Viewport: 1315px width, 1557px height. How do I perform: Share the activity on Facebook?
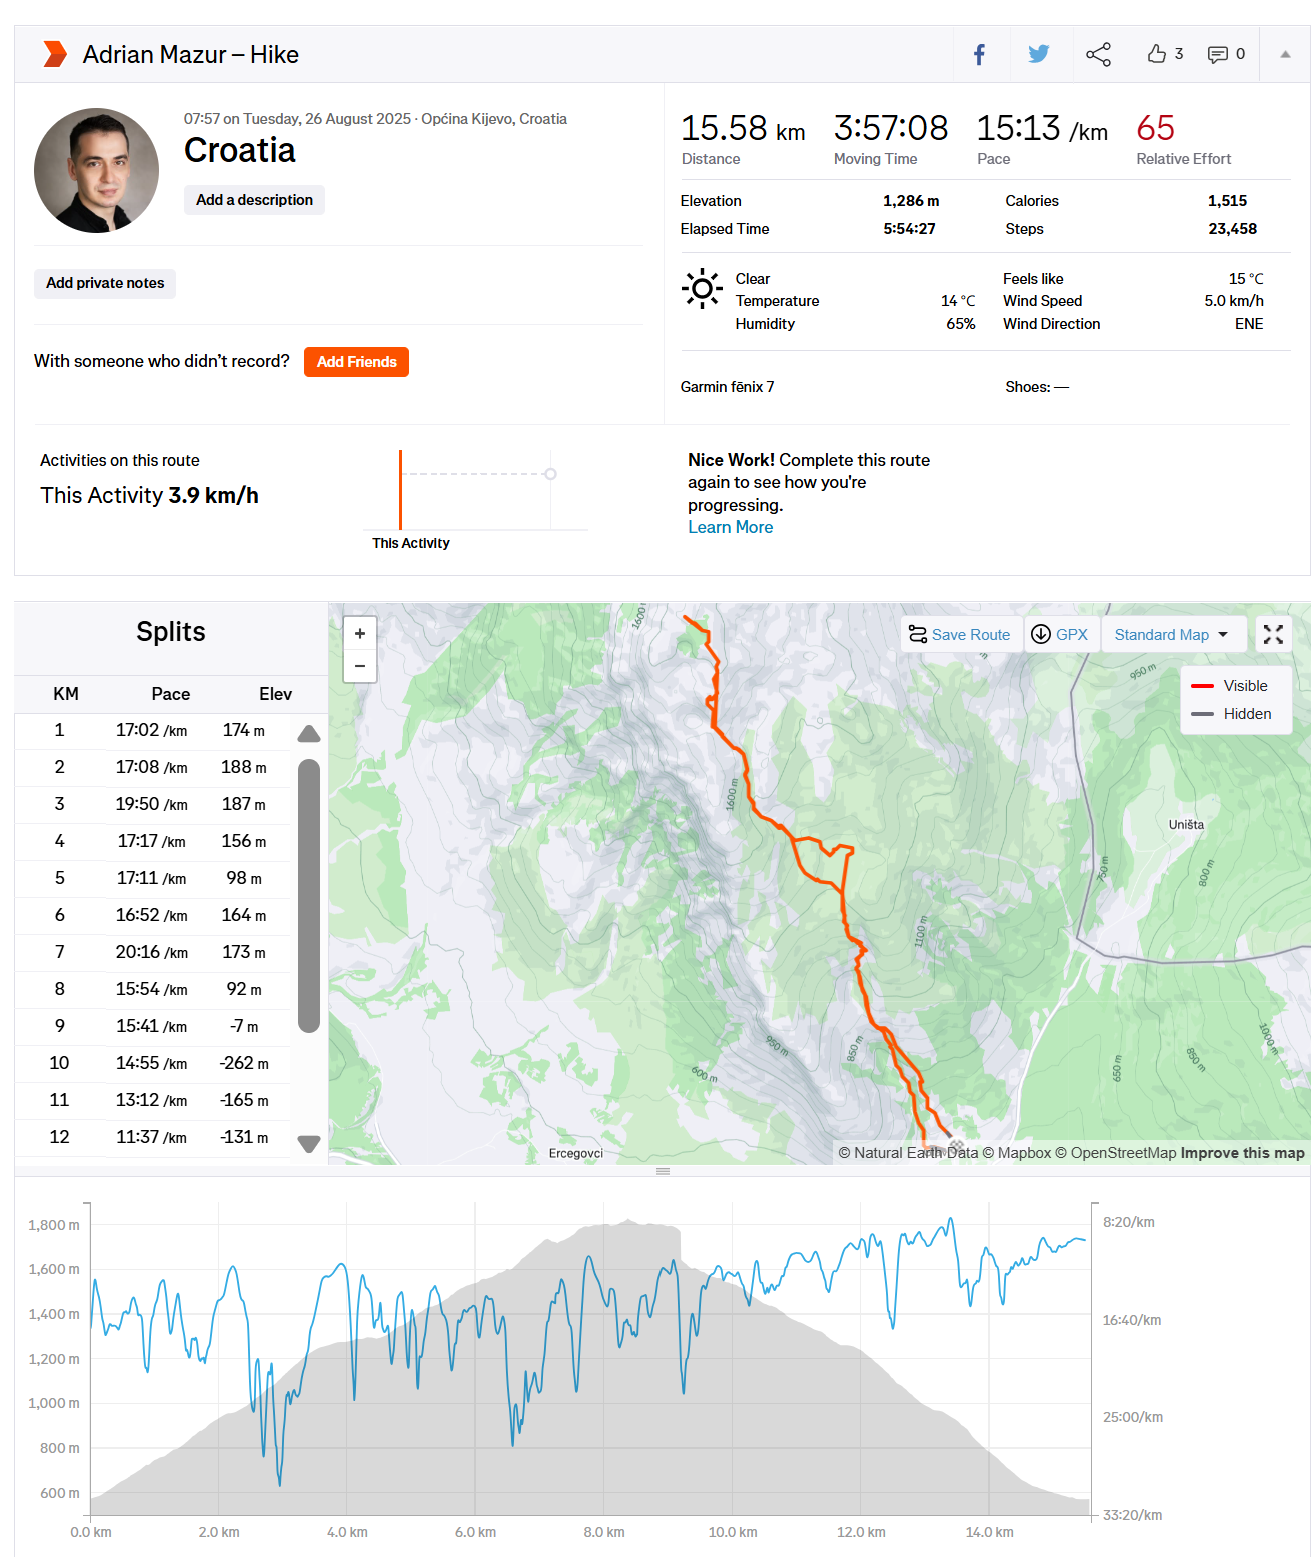(979, 54)
